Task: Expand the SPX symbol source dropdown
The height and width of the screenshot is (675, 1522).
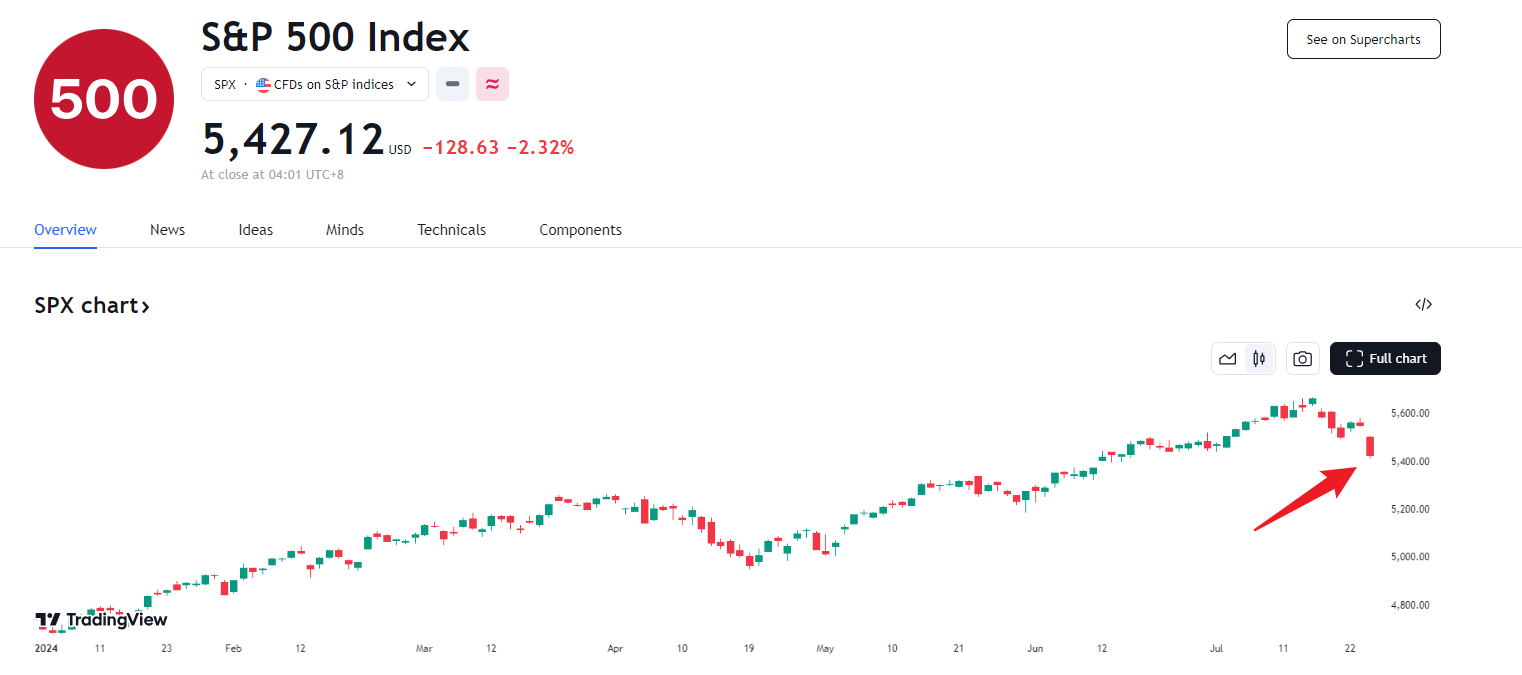Action: (411, 84)
